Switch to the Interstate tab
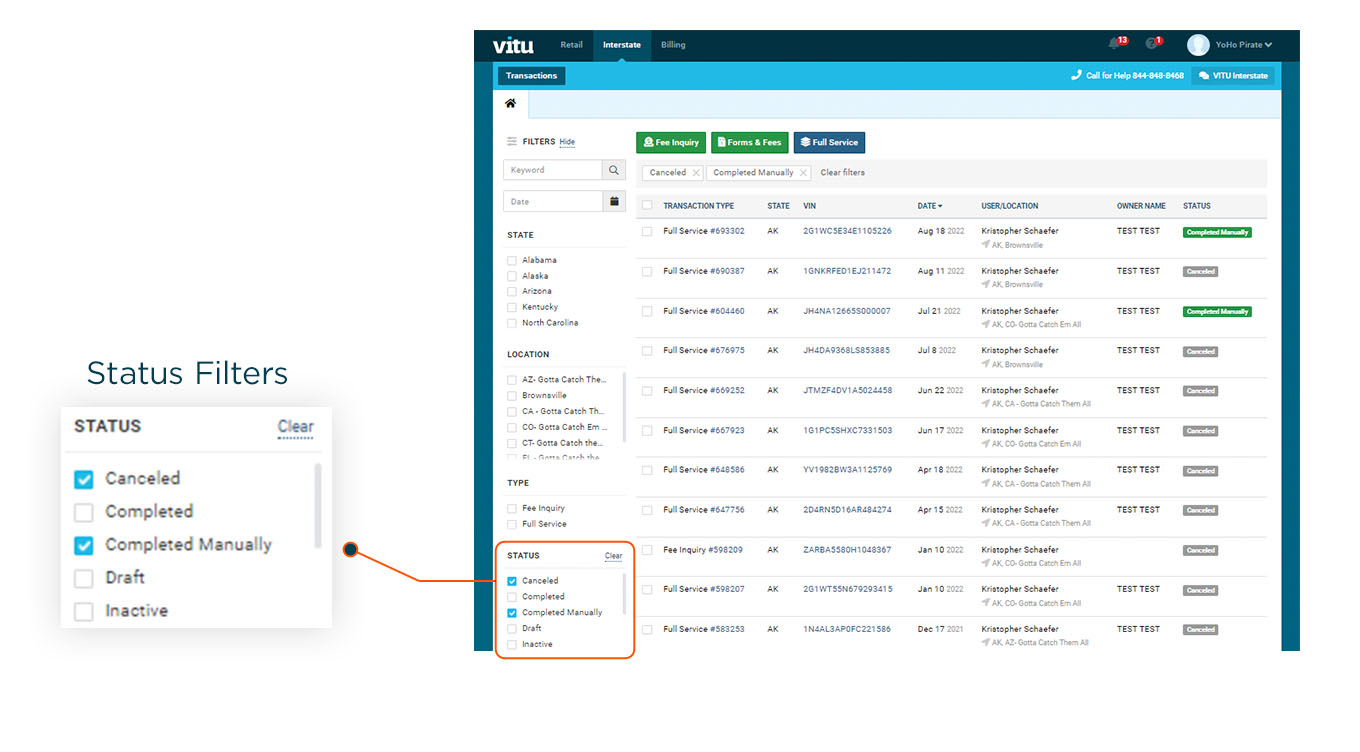 tap(622, 45)
